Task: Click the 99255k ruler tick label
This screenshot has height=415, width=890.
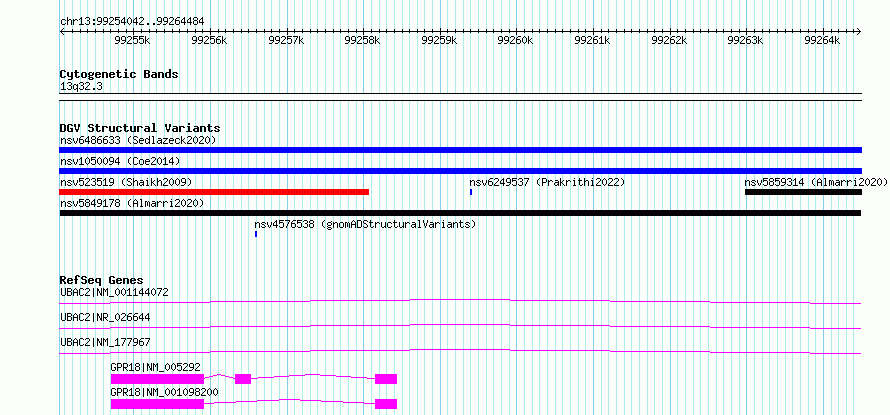Action: [132, 40]
